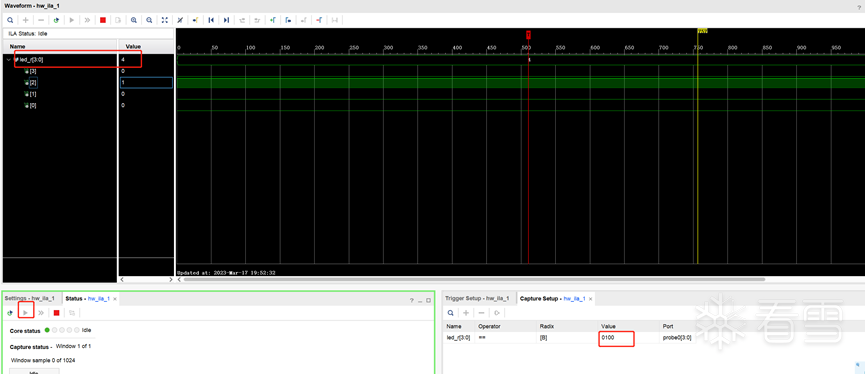
Task: Go to previous transition icon
Action: point(242,20)
